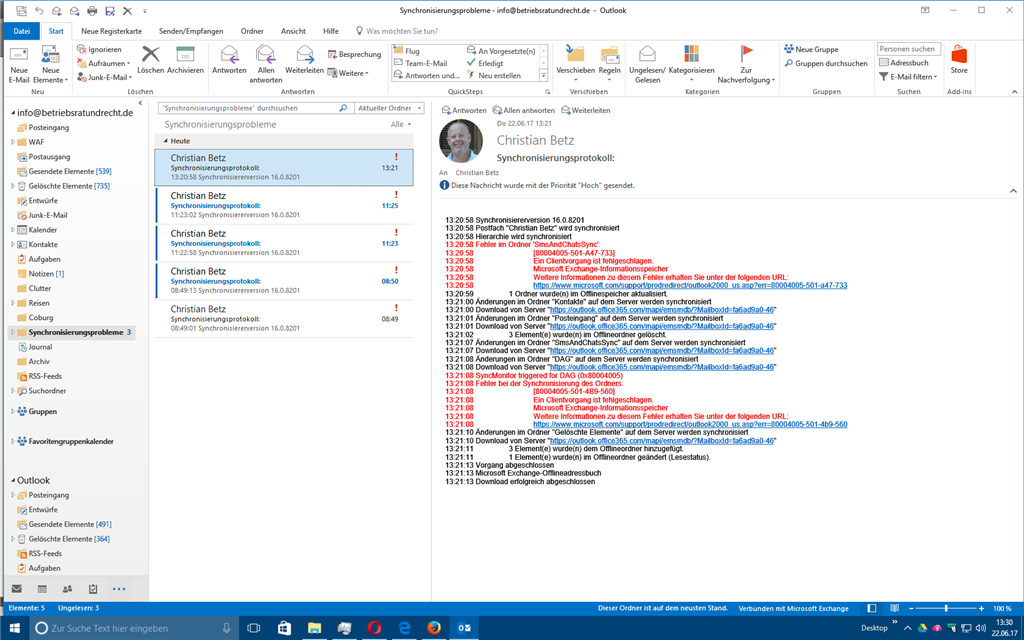The height and width of the screenshot is (640, 1024).
Task: Delete the message with the Löschen button
Action: click(x=150, y=60)
